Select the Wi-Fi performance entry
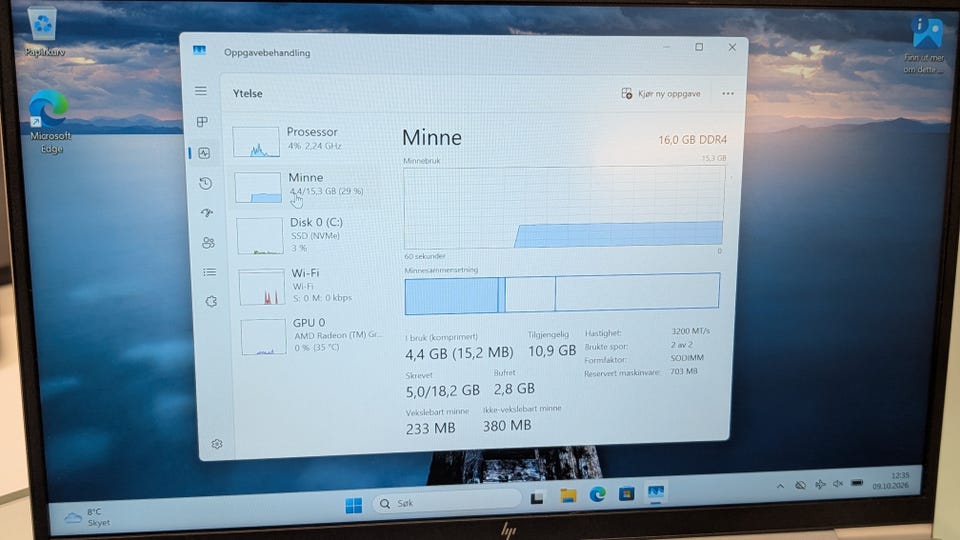The width and height of the screenshot is (960, 540). (x=312, y=286)
